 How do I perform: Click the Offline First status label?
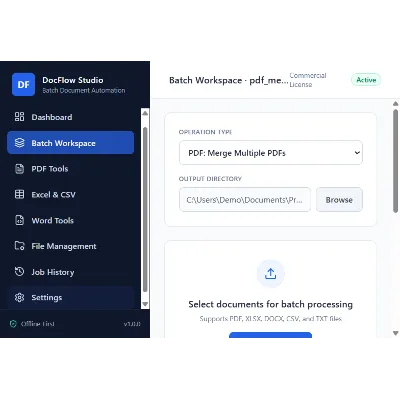coord(37,324)
